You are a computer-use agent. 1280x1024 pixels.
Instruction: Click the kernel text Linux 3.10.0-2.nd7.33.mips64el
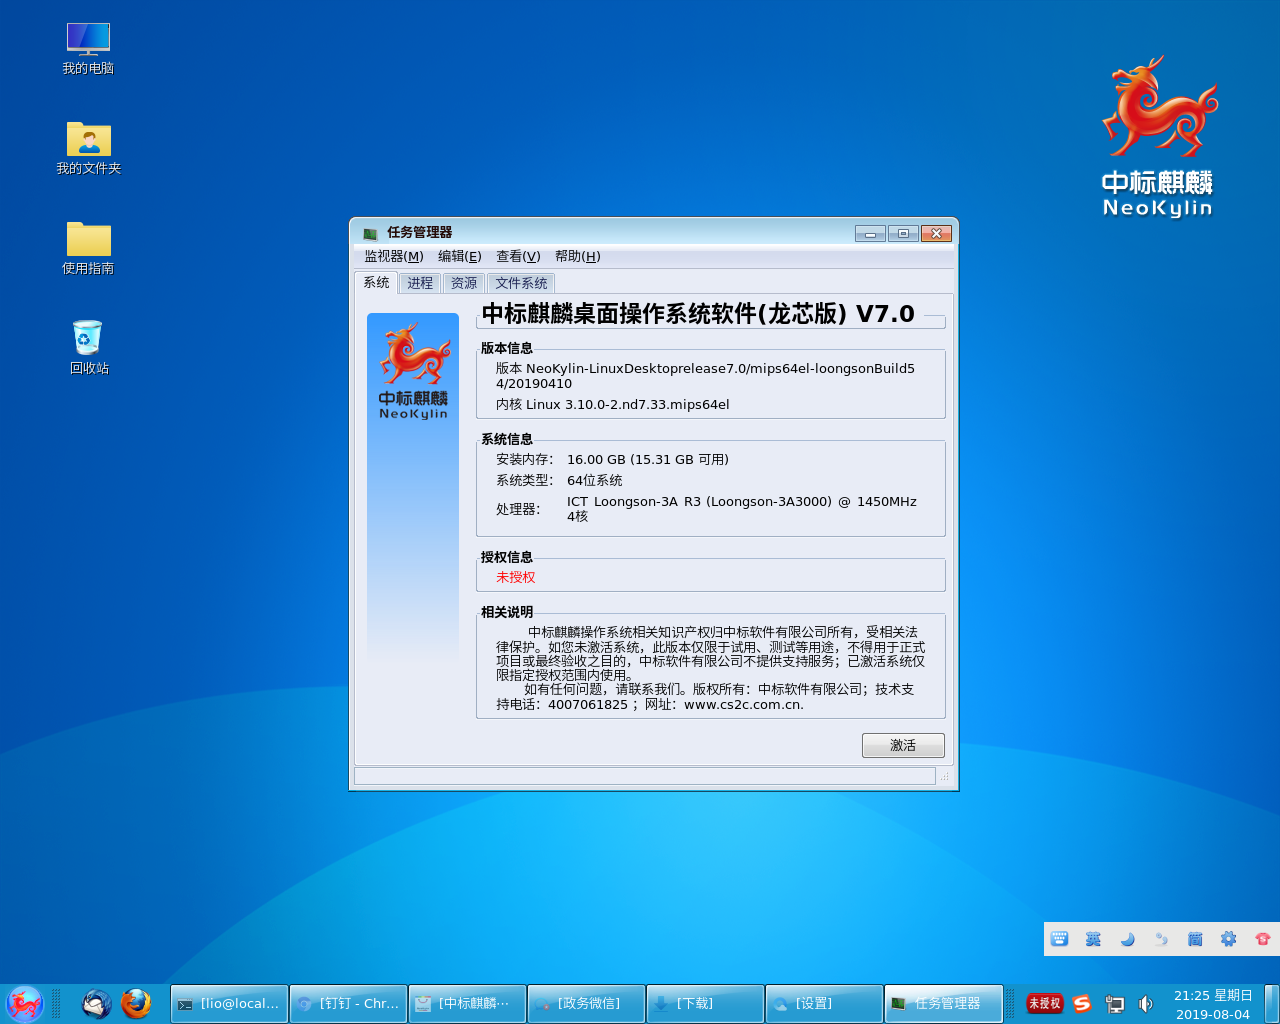[628, 405]
